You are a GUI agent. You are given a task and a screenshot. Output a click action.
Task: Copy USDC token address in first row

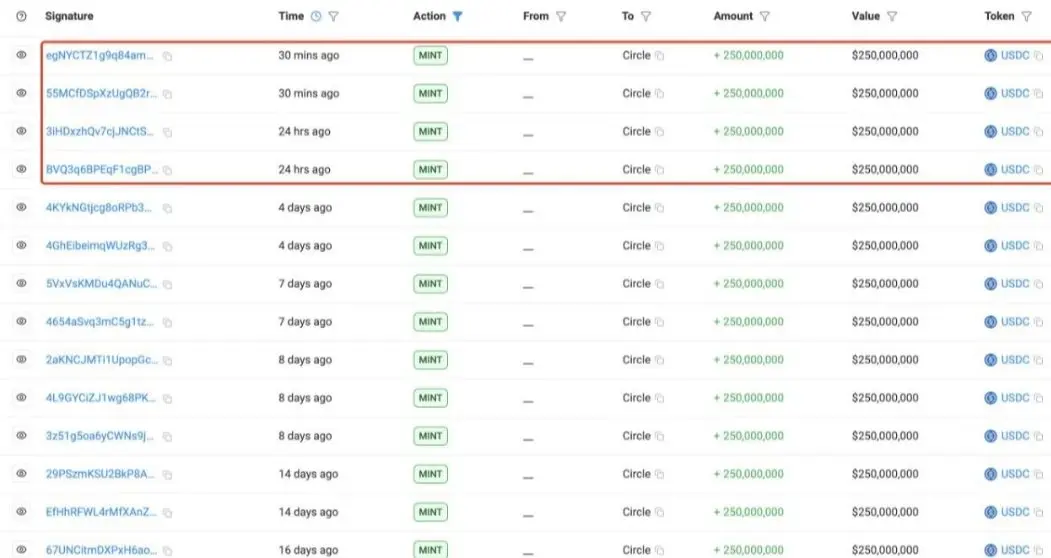(1038, 56)
